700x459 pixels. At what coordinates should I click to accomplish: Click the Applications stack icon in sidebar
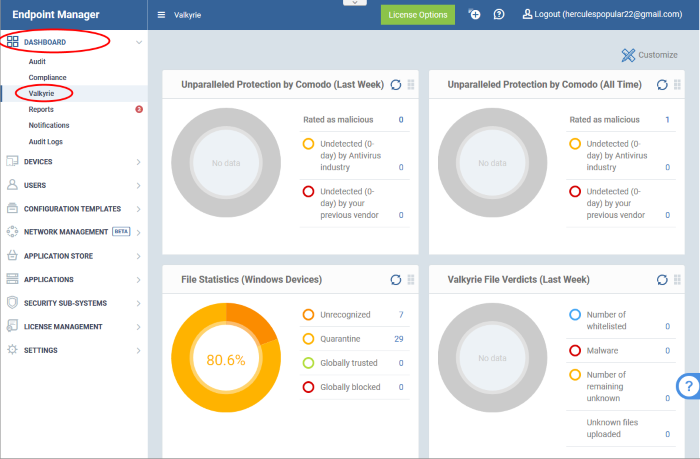[x=12, y=279]
